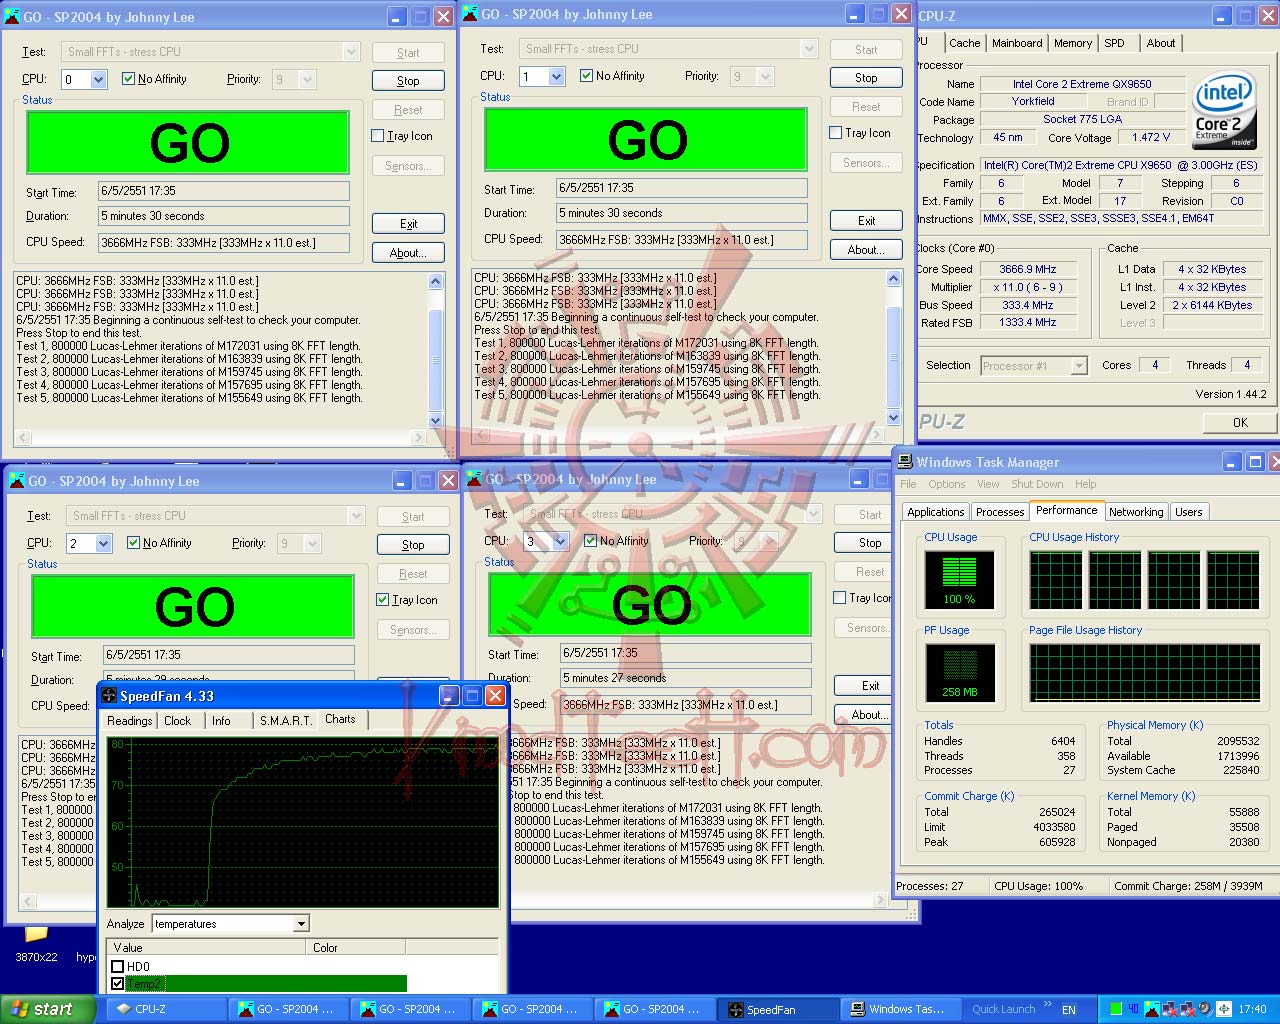Screen dimensions: 1280x1024
Task: Switch to the Readings tab in SpeedFan
Action: click(x=130, y=721)
